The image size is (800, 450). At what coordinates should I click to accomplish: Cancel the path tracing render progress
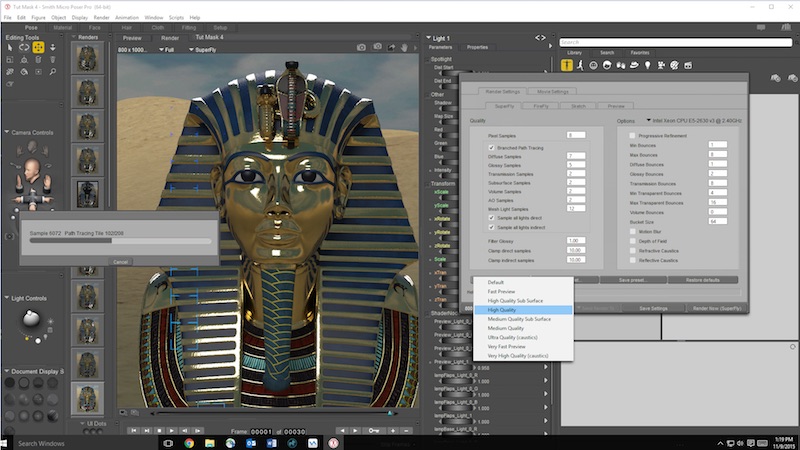click(x=120, y=262)
